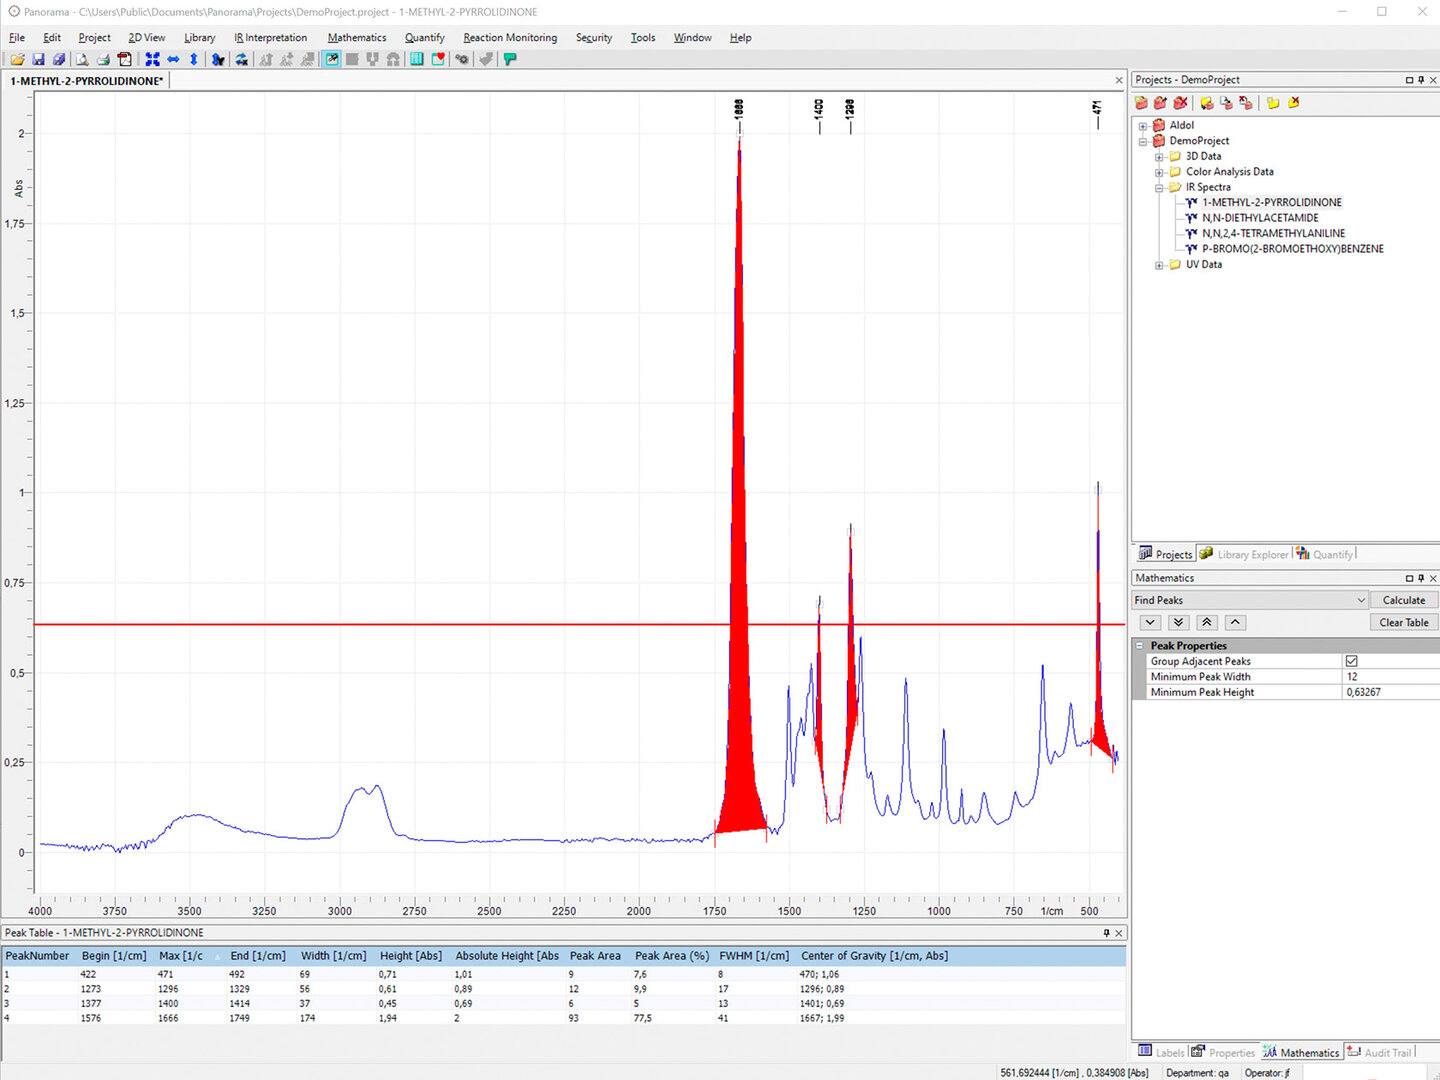Click the Minimum Peak Height value field
Screen dimensions: 1440x1080
pyautogui.click(x=1389, y=692)
